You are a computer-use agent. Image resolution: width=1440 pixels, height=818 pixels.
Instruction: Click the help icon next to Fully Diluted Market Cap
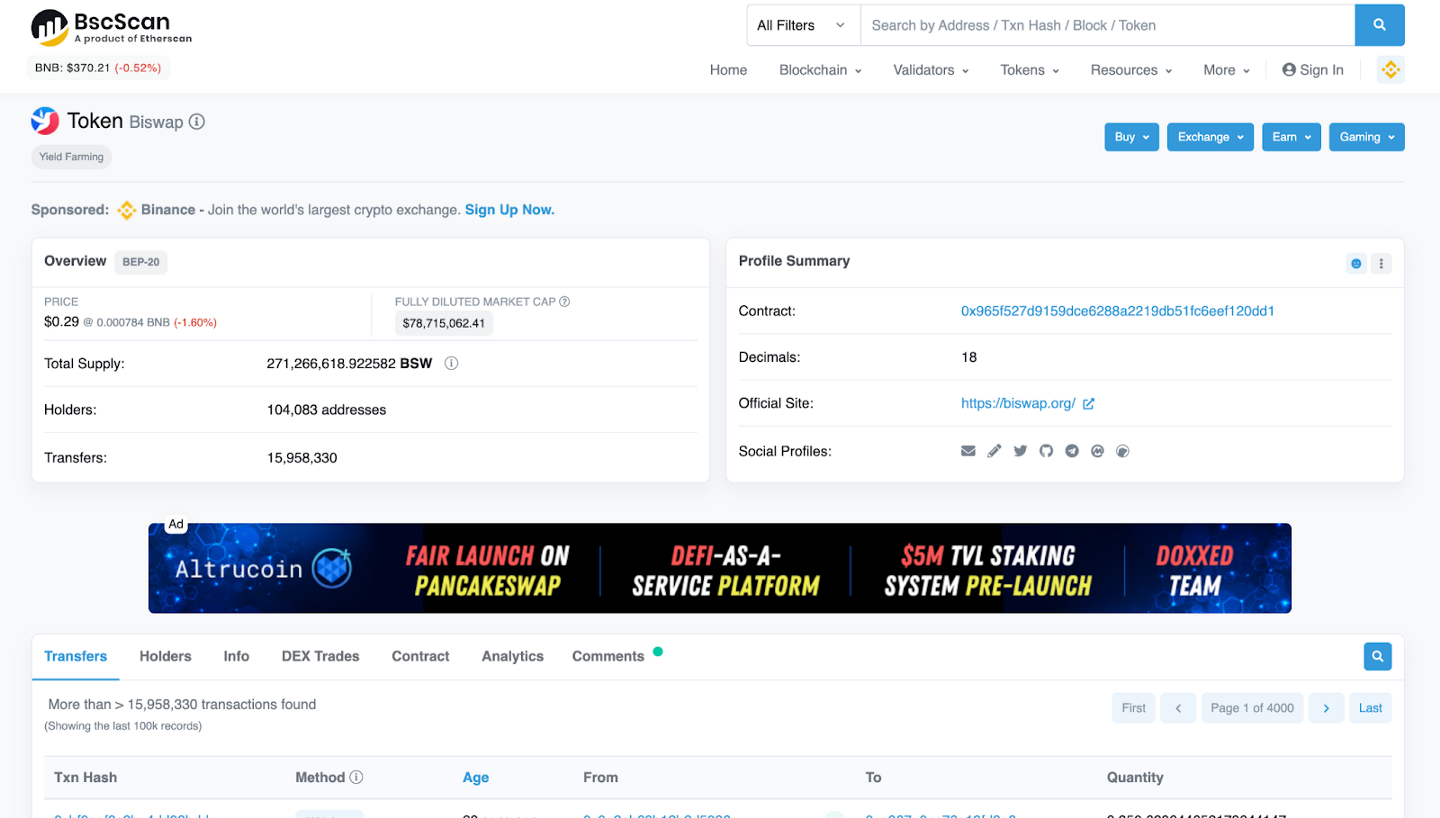click(x=565, y=301)
